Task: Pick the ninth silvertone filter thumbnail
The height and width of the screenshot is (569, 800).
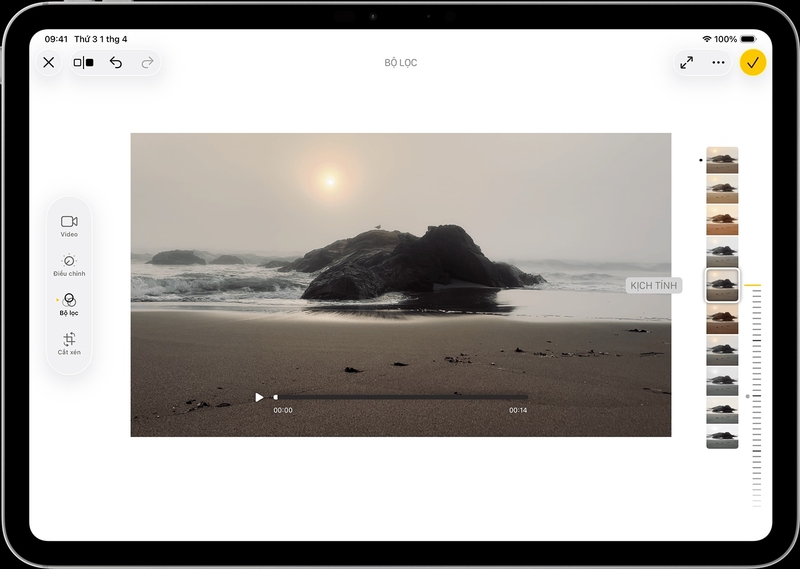Action: tap(722, 411)
